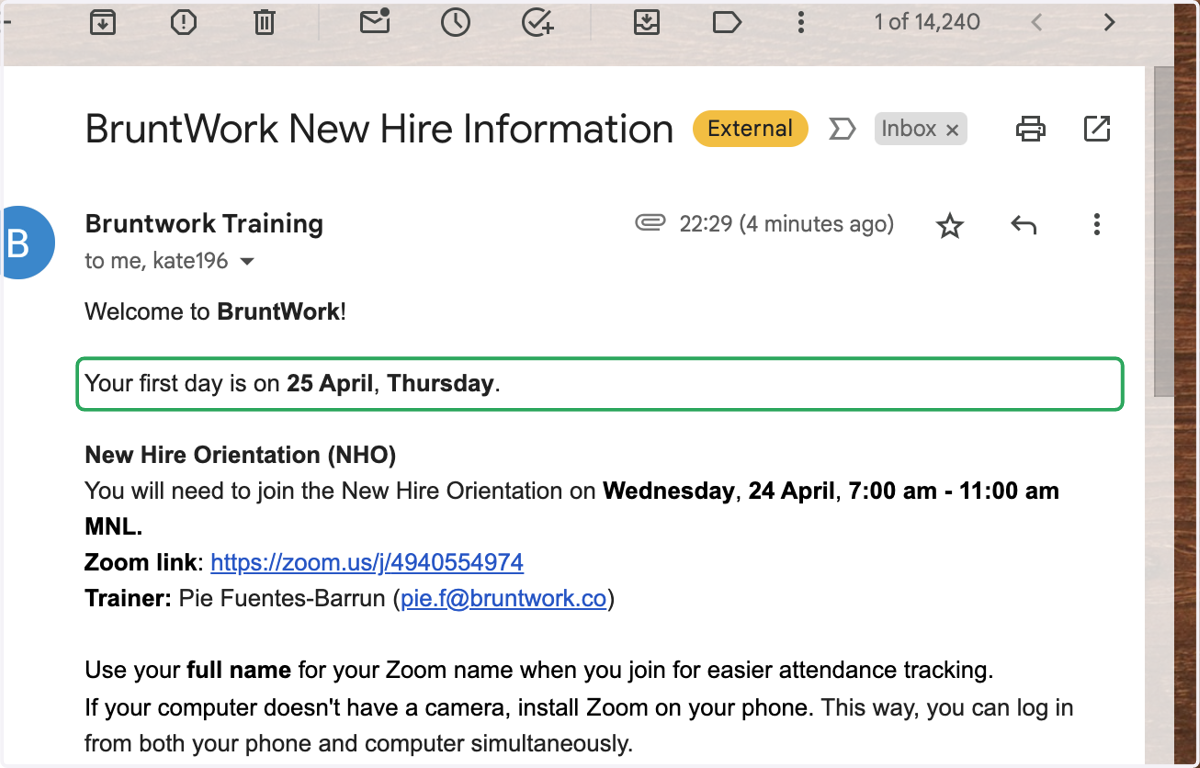The height and width of the screenshot is (768, 1200).
Task: Open the message More menu dots
Action: 1097,224
